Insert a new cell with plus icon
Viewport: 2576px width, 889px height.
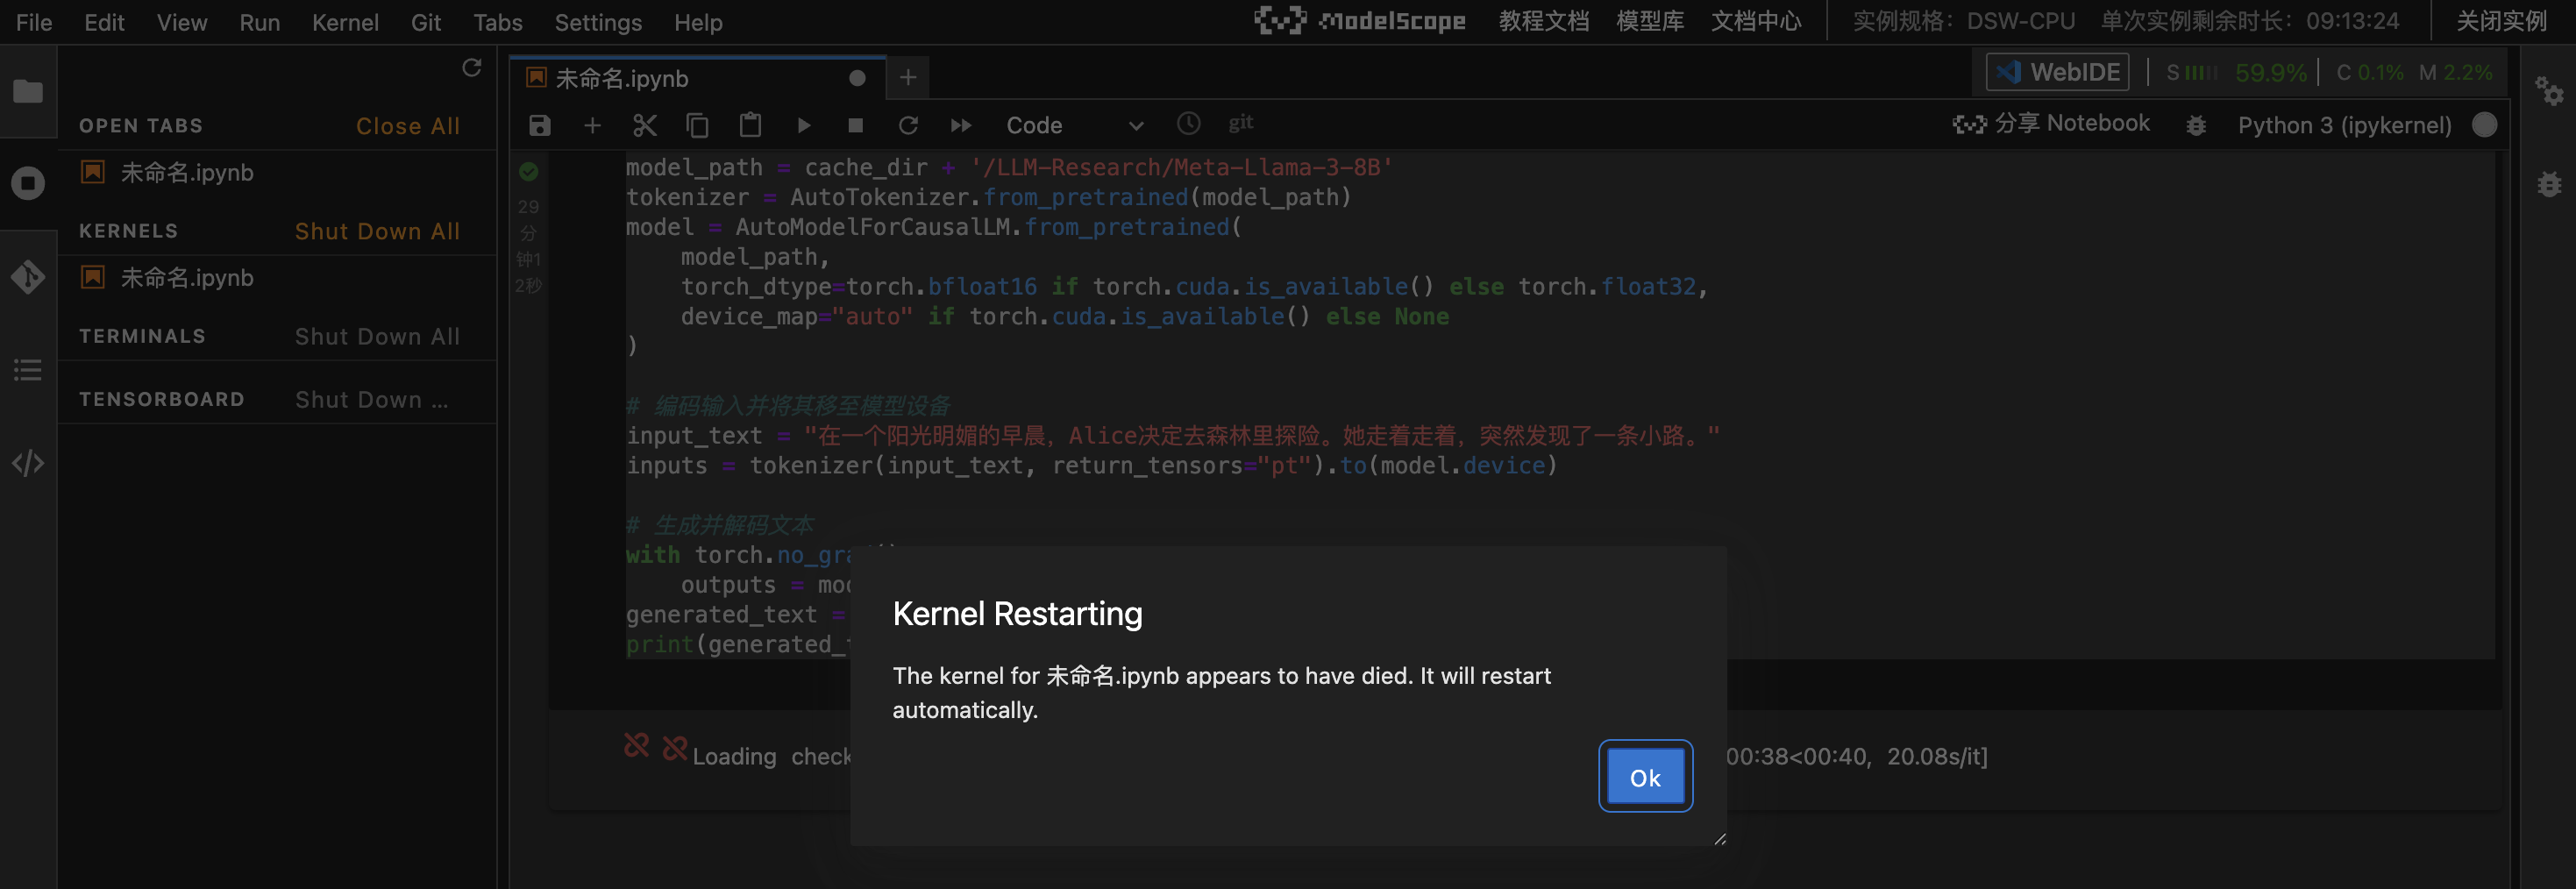click(592, 125)
